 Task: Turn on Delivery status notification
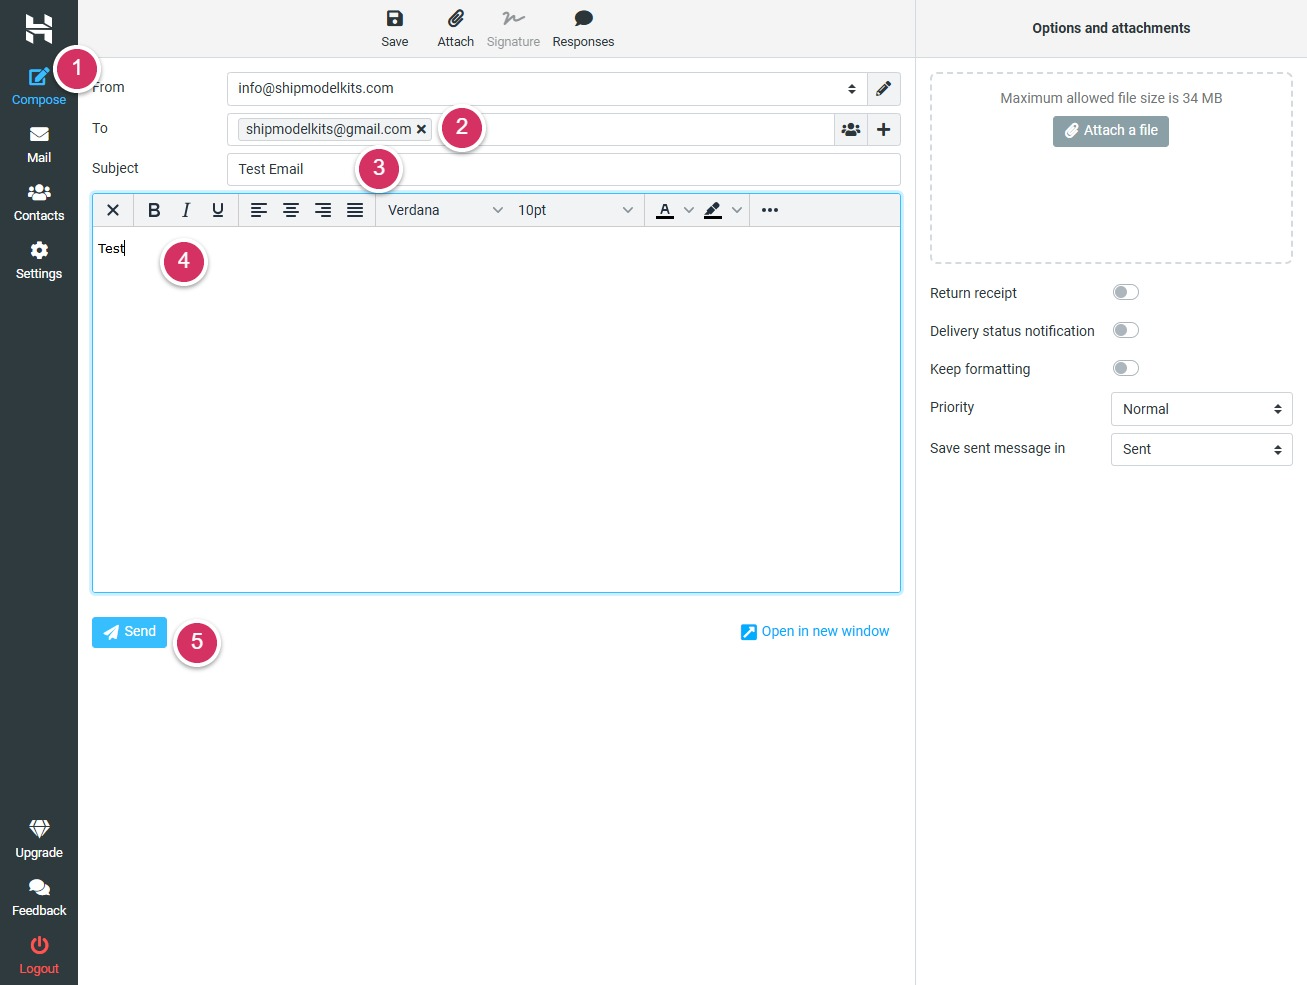tap(1125, 331)
